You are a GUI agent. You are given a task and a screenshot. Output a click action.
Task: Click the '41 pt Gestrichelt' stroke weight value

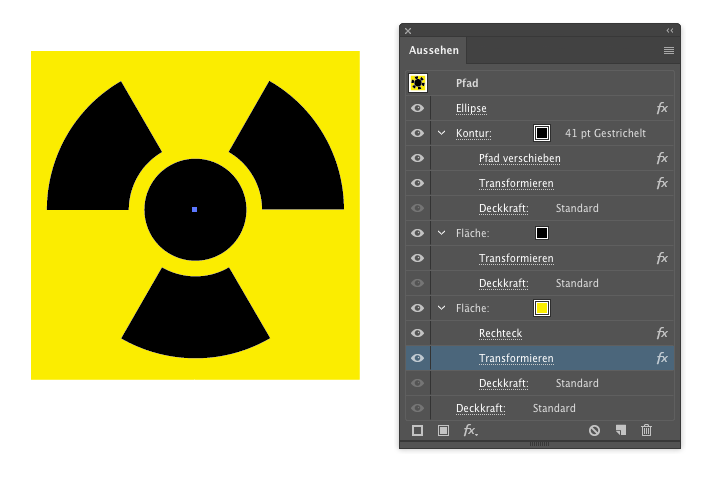tap(605, 133)
